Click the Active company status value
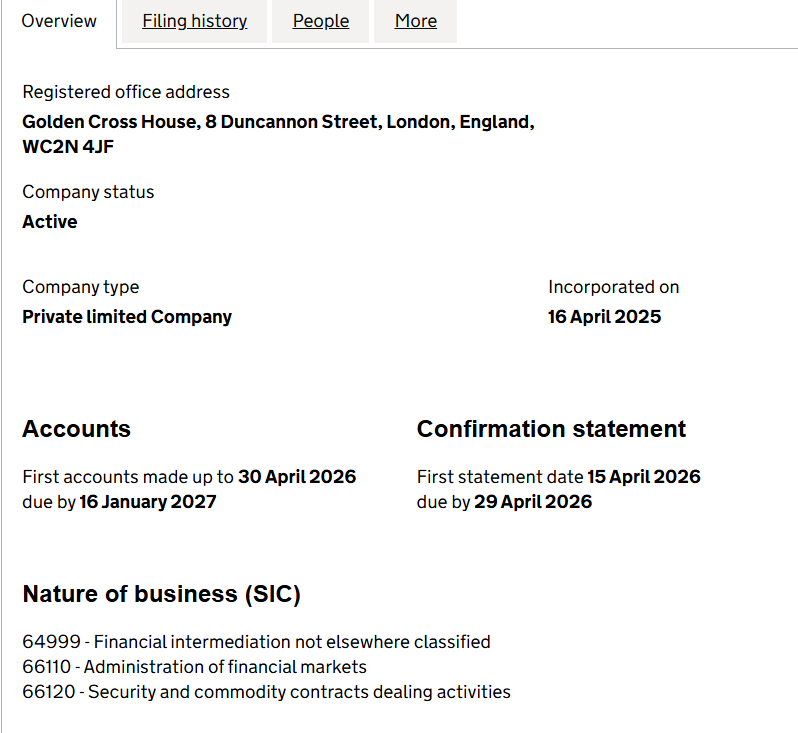This screenshot has width=798, height=733. coord(50,222)
